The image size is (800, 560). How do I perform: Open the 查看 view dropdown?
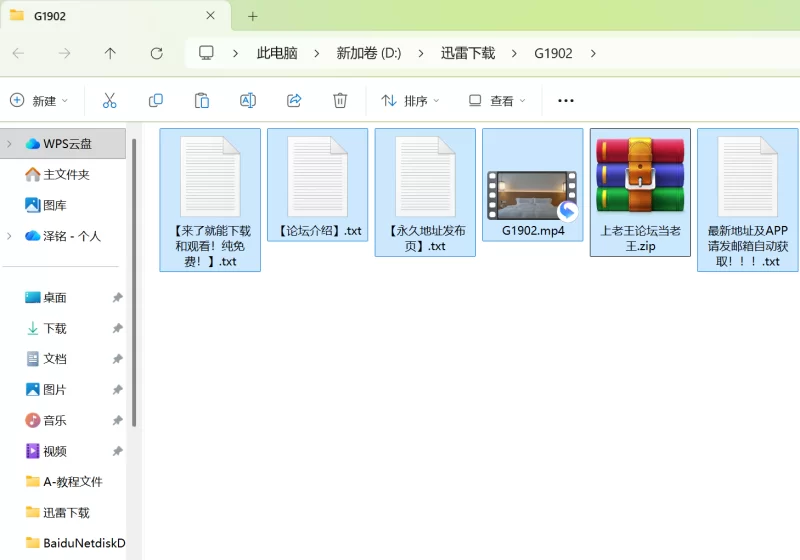coord(496,100)
